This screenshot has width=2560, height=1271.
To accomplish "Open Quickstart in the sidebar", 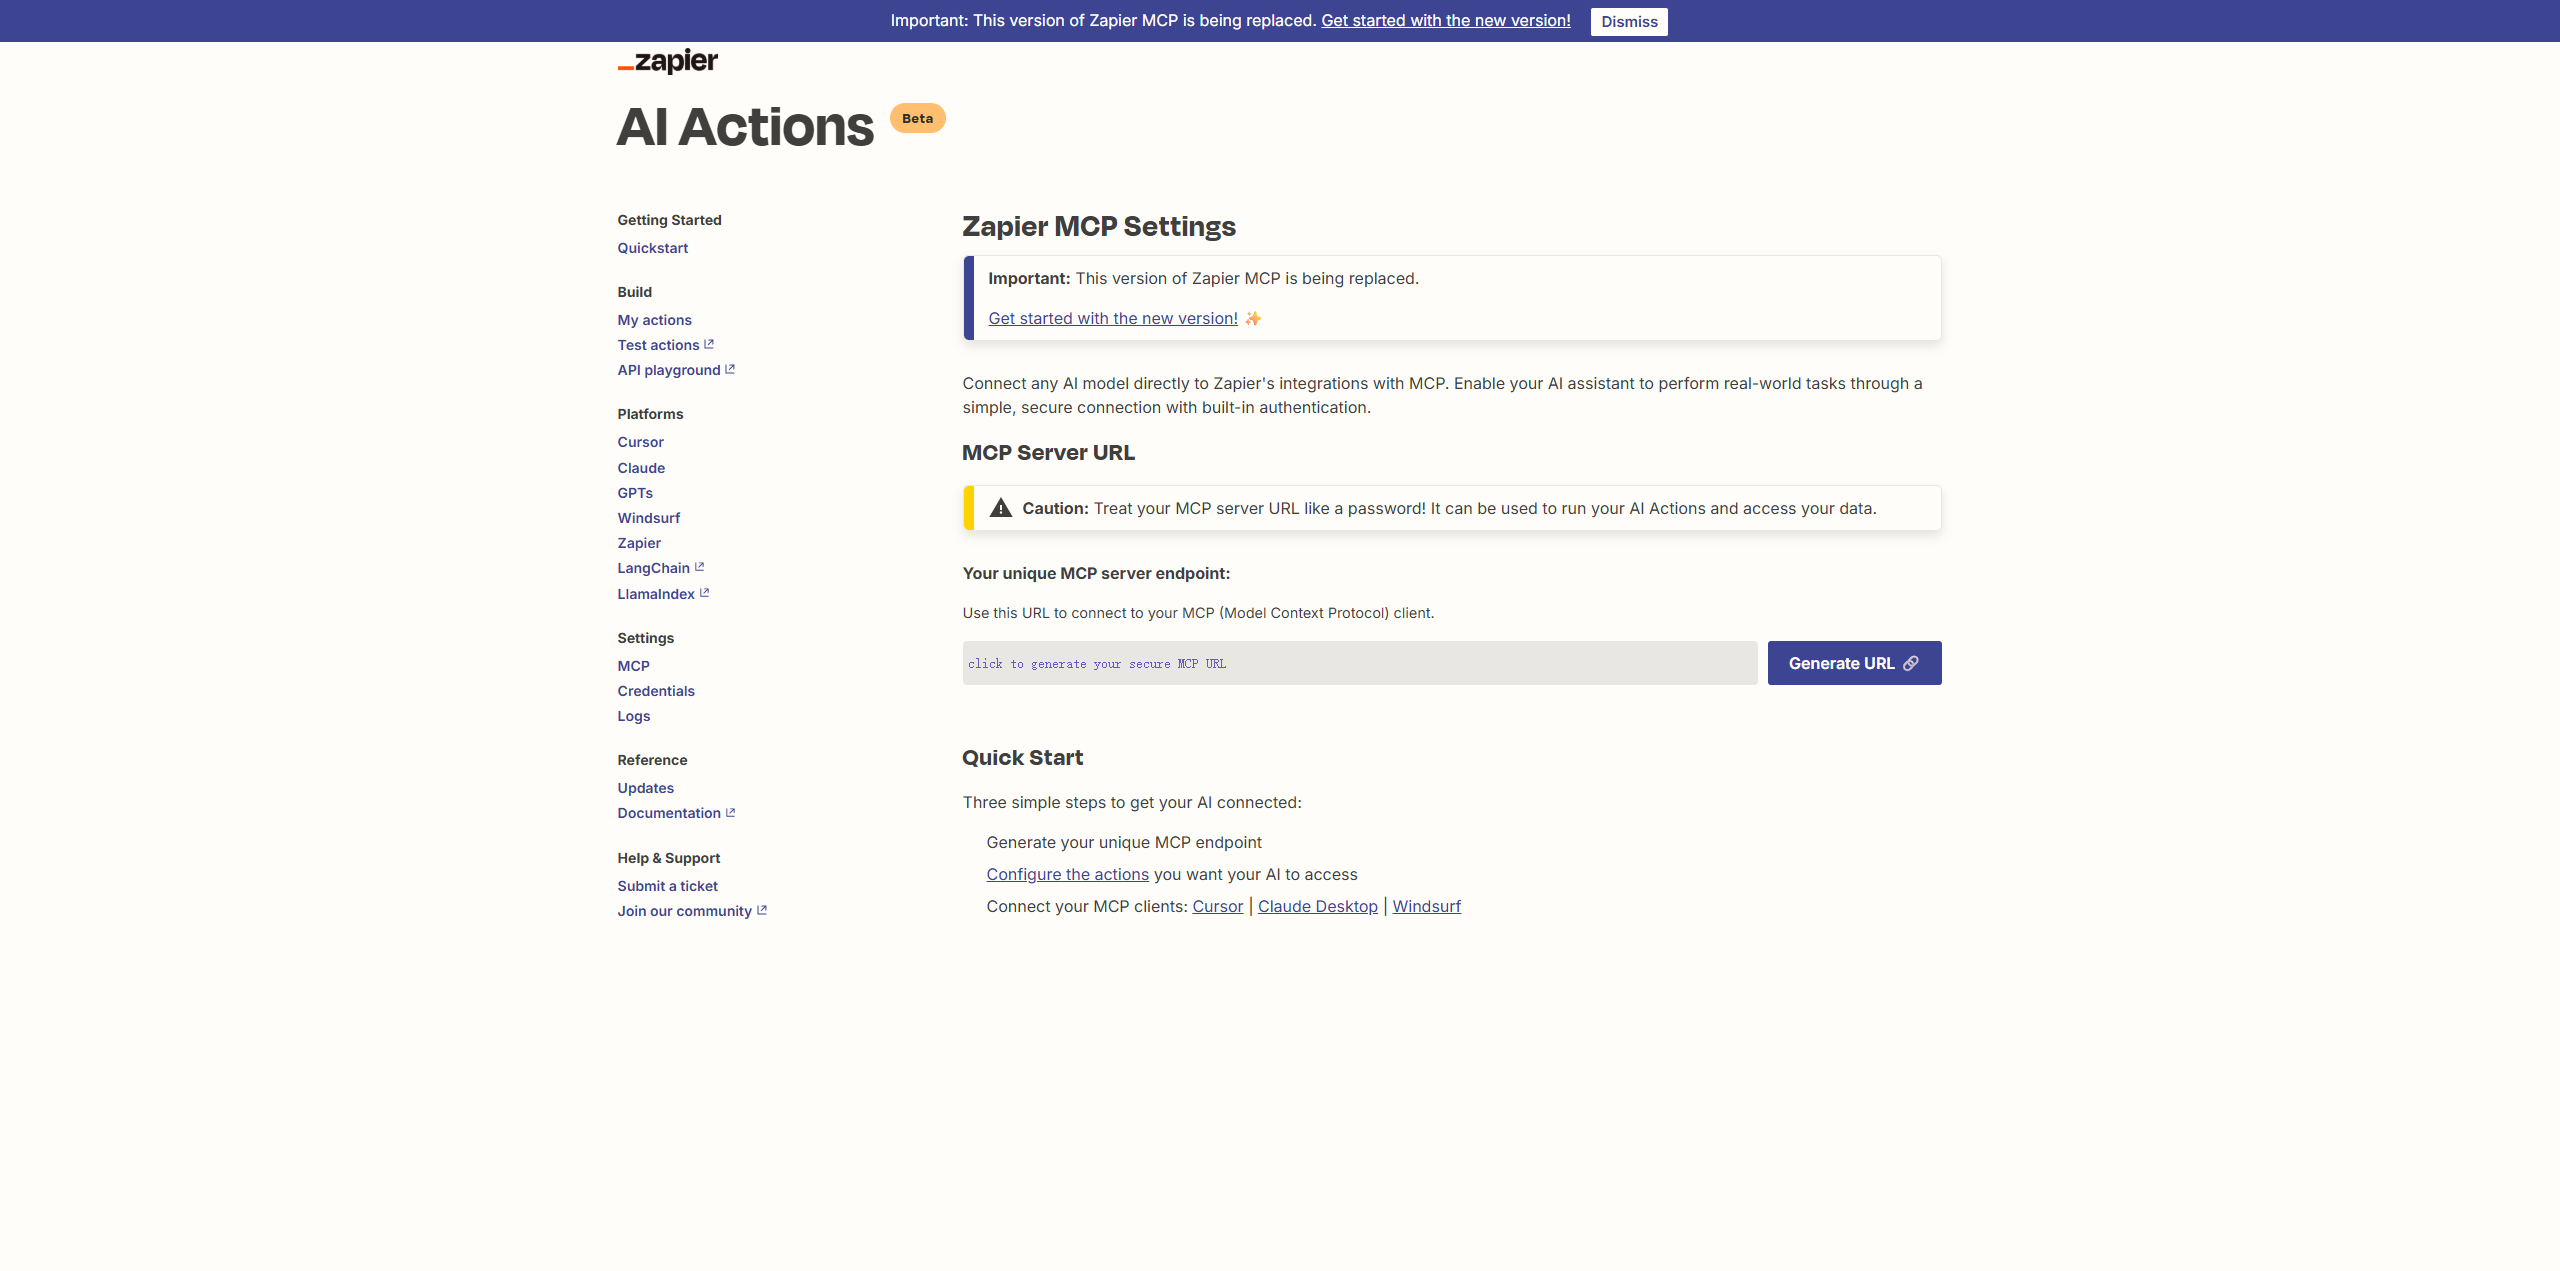I will [652, 248].
